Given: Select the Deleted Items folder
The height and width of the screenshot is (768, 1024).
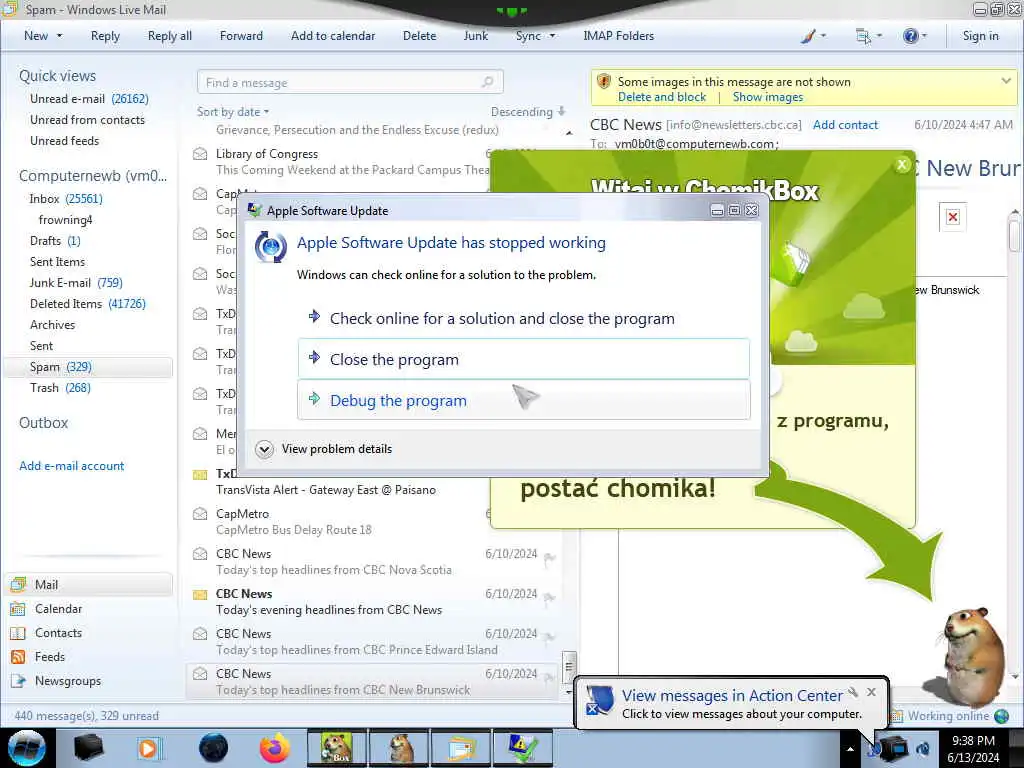Looking at the screenshot, I should coord(88,304).
